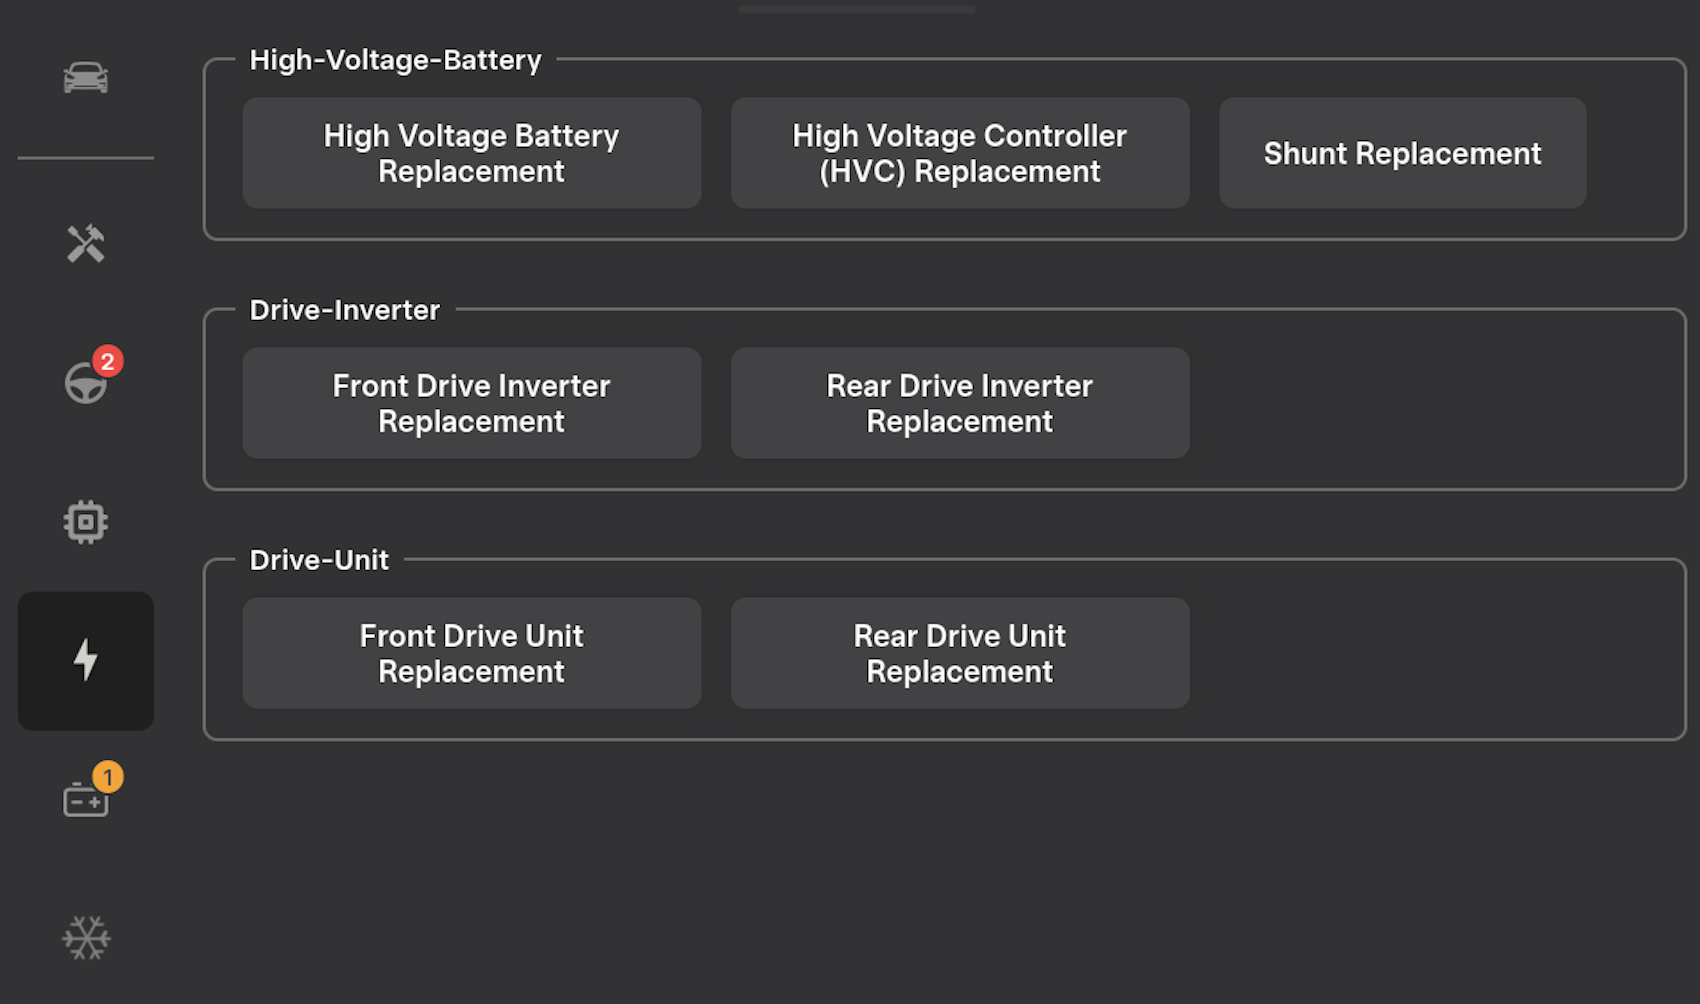Launch Rear Drive Inverter Replacement
The image size is (1700, 1004).
click(959, 403)
